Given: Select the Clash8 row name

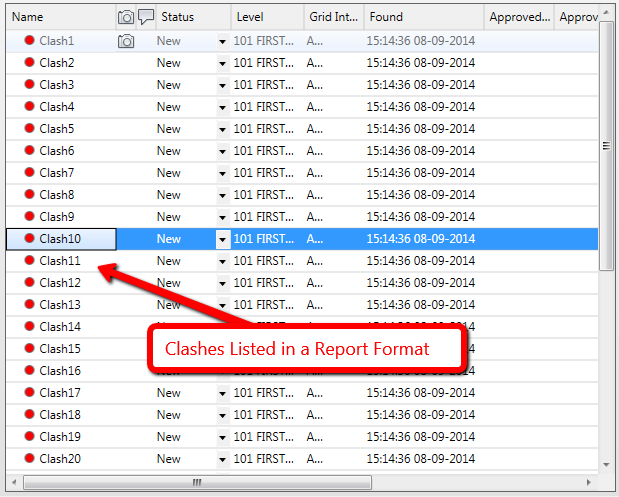Looking at the screenshot, I should [x=56, y=195].
